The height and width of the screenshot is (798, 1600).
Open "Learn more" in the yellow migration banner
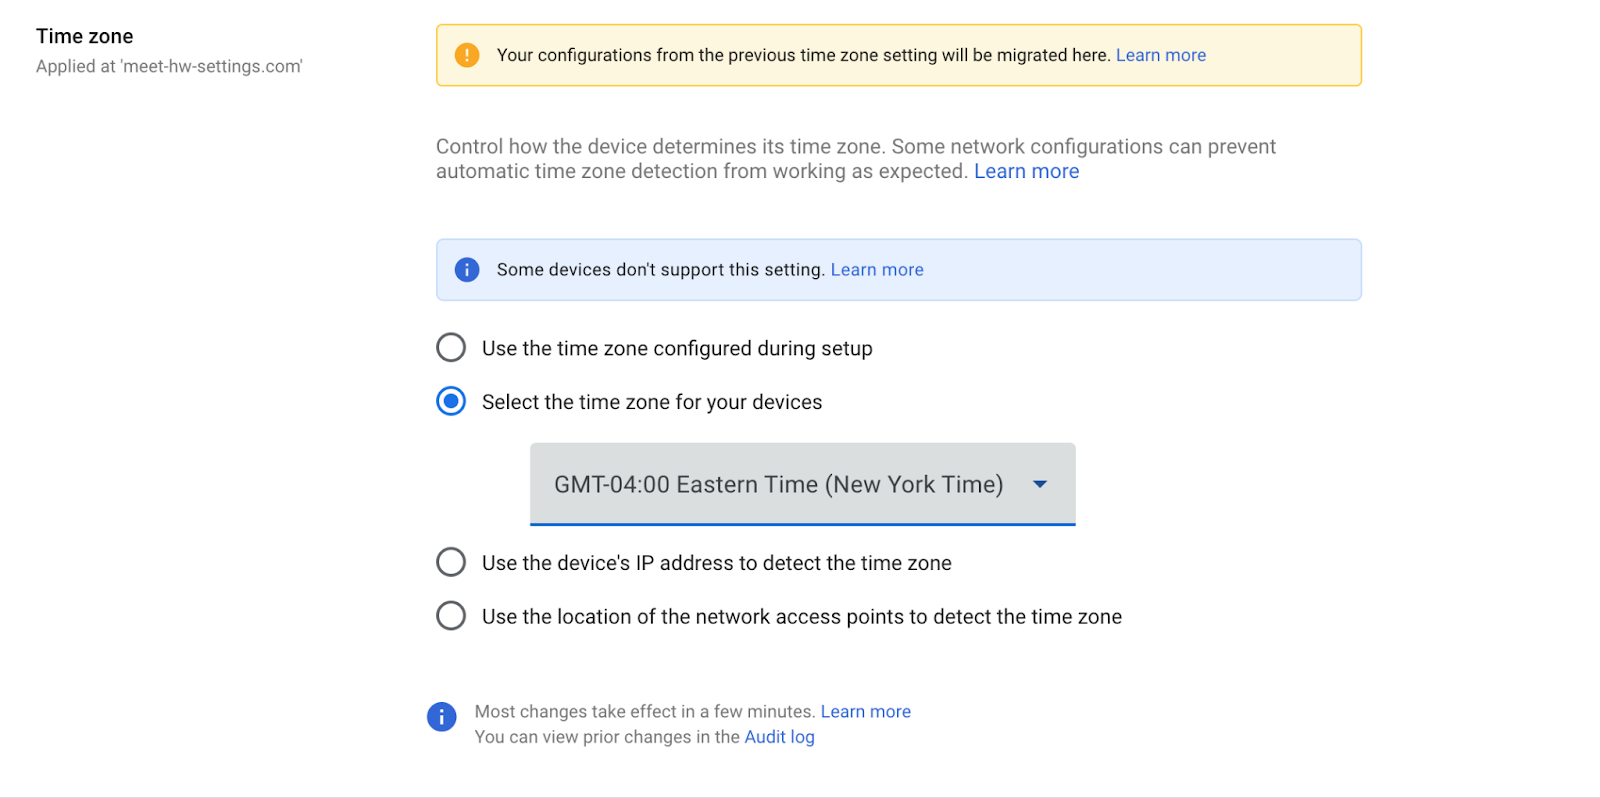coord(1160,55)
